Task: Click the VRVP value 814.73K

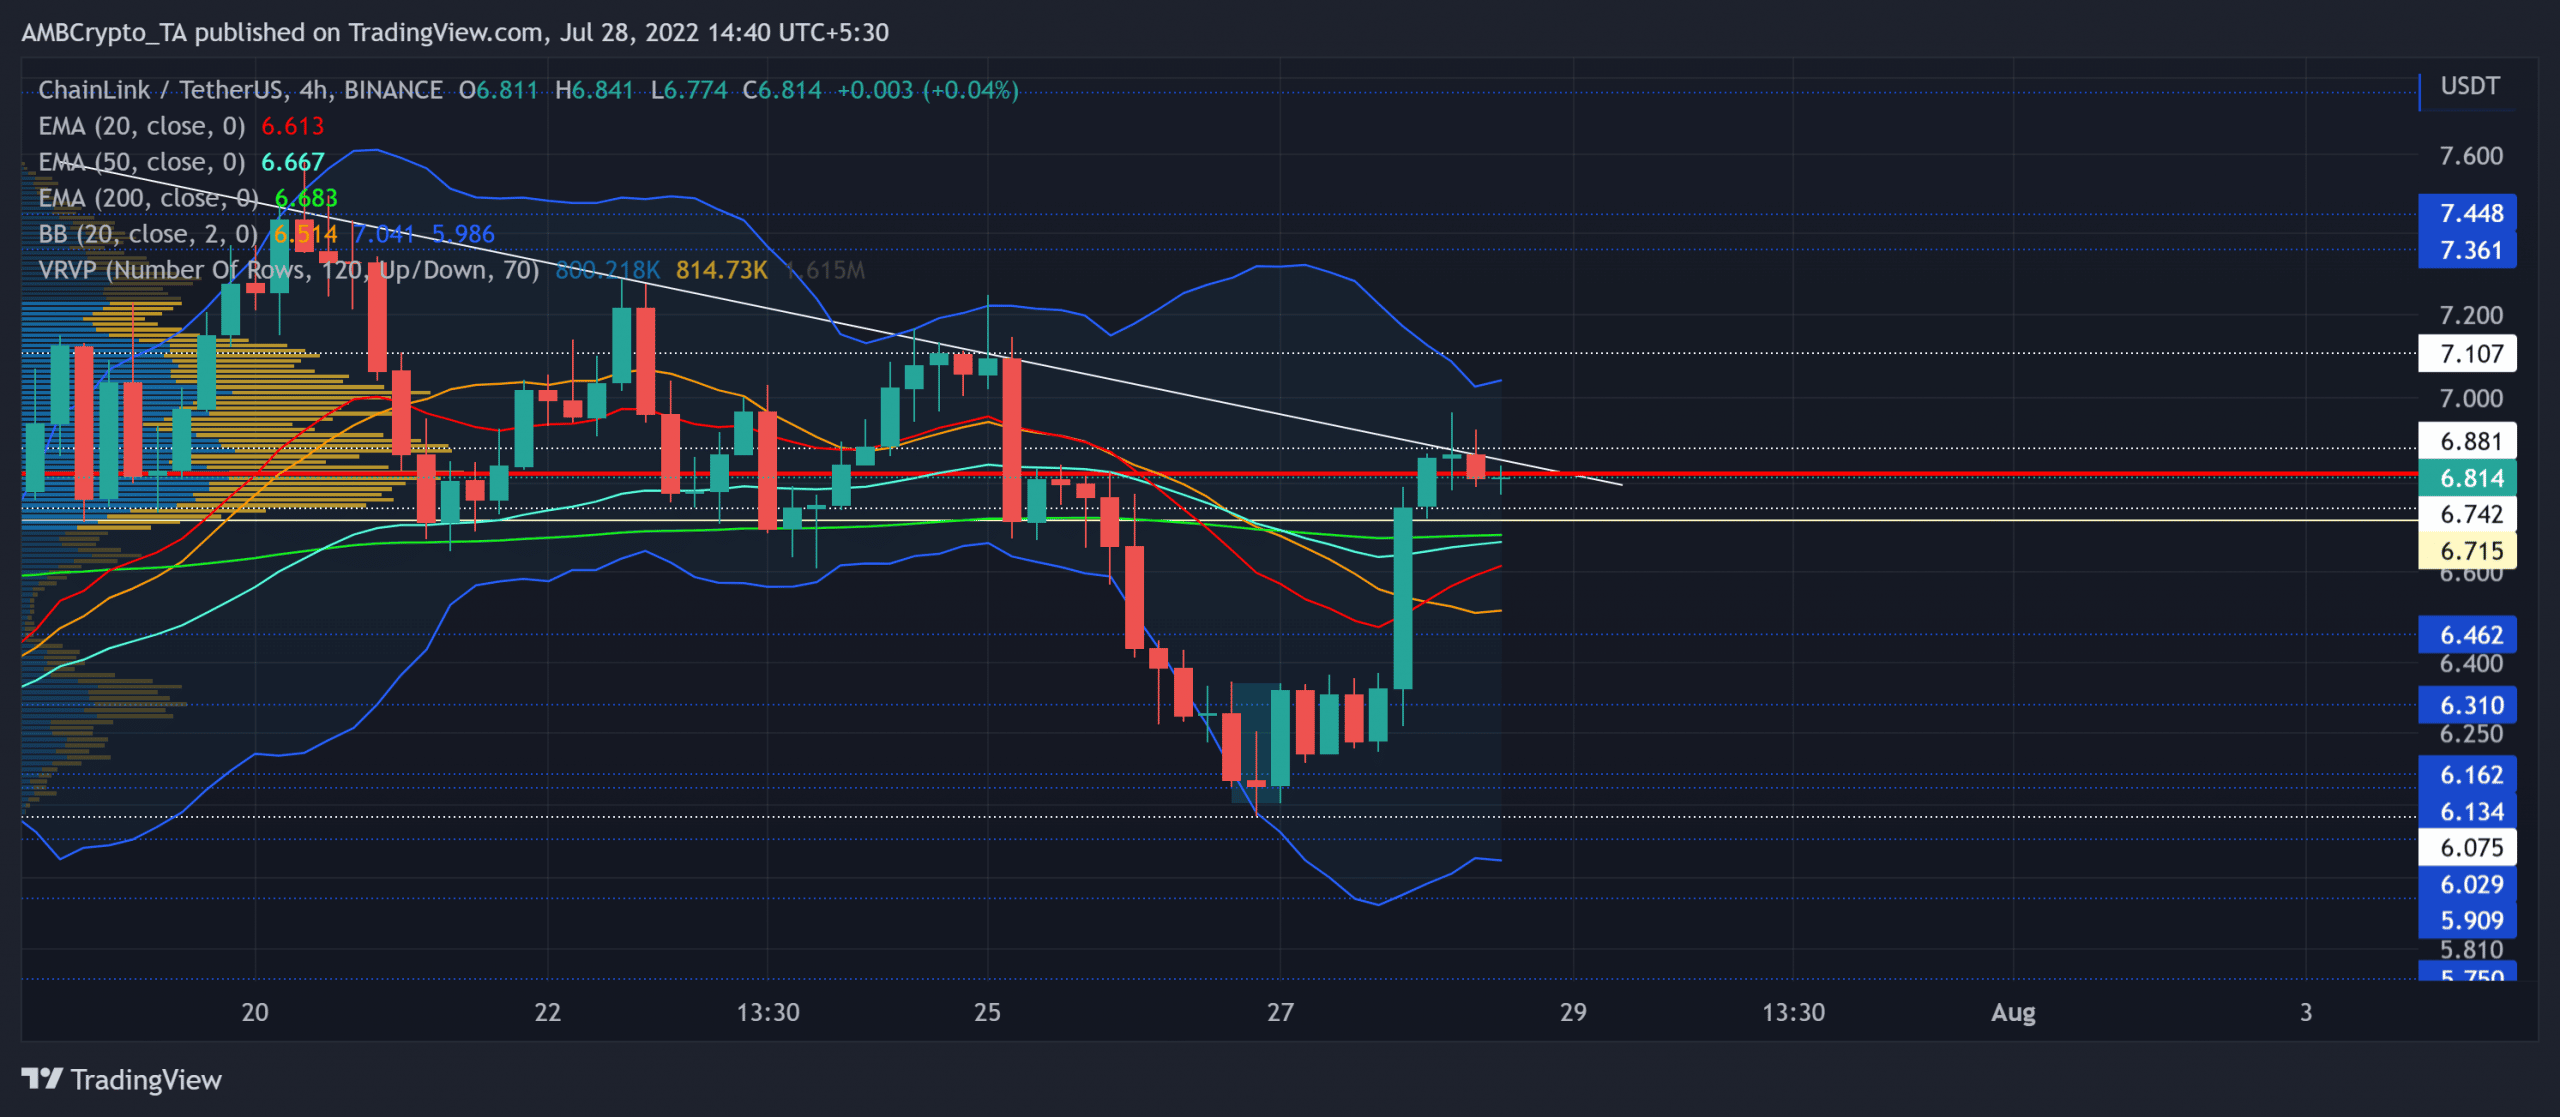Action: pyautogui.click(x=722, y=270)
